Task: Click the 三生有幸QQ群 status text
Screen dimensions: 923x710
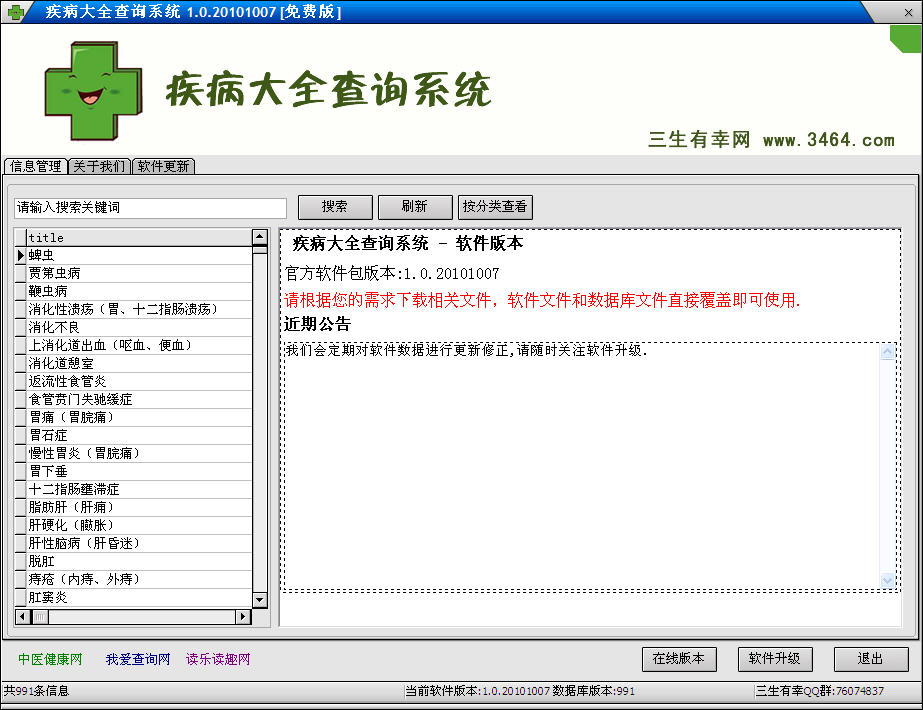Action: pos(820,691)
